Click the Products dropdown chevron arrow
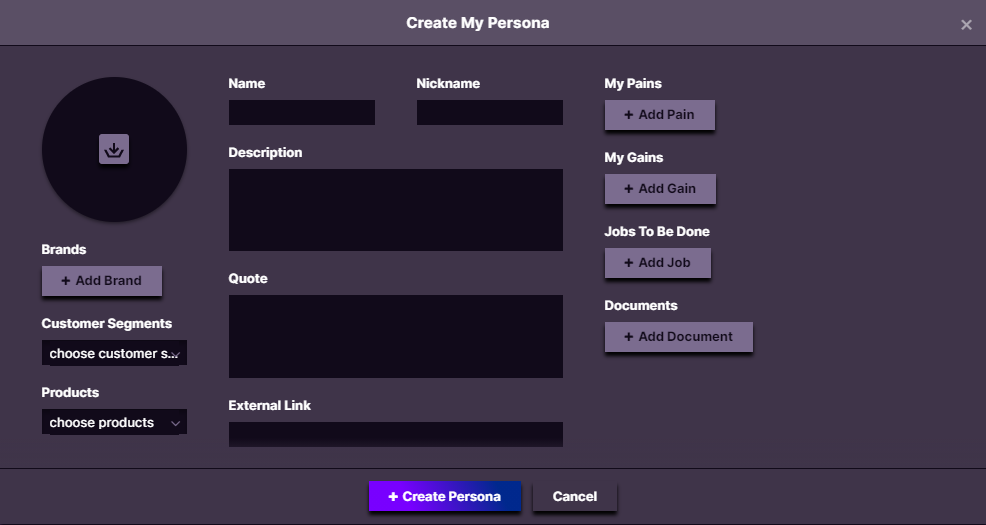This screenshot has width=986, height=525. click(175, 423)
